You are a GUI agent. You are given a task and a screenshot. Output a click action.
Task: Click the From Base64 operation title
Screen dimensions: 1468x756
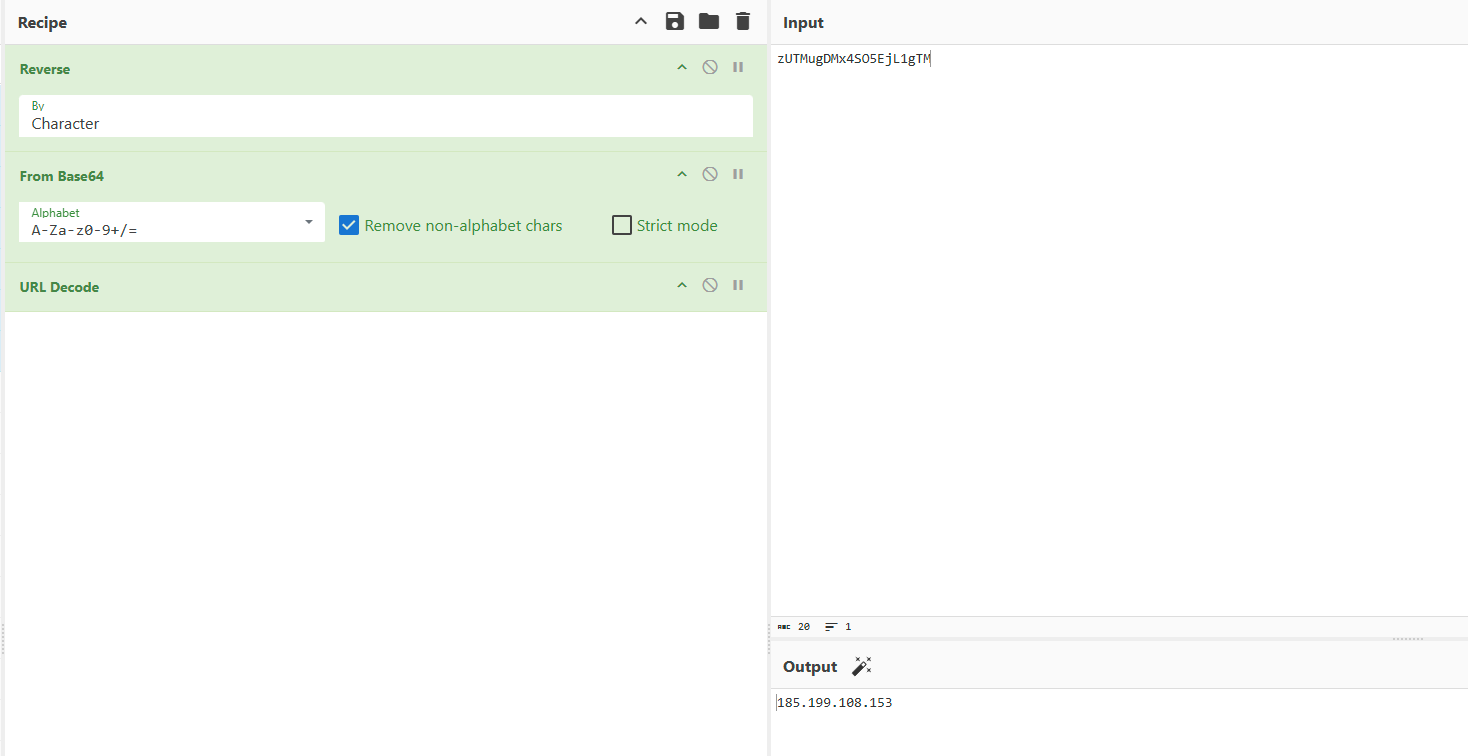[x=62, y=176]
